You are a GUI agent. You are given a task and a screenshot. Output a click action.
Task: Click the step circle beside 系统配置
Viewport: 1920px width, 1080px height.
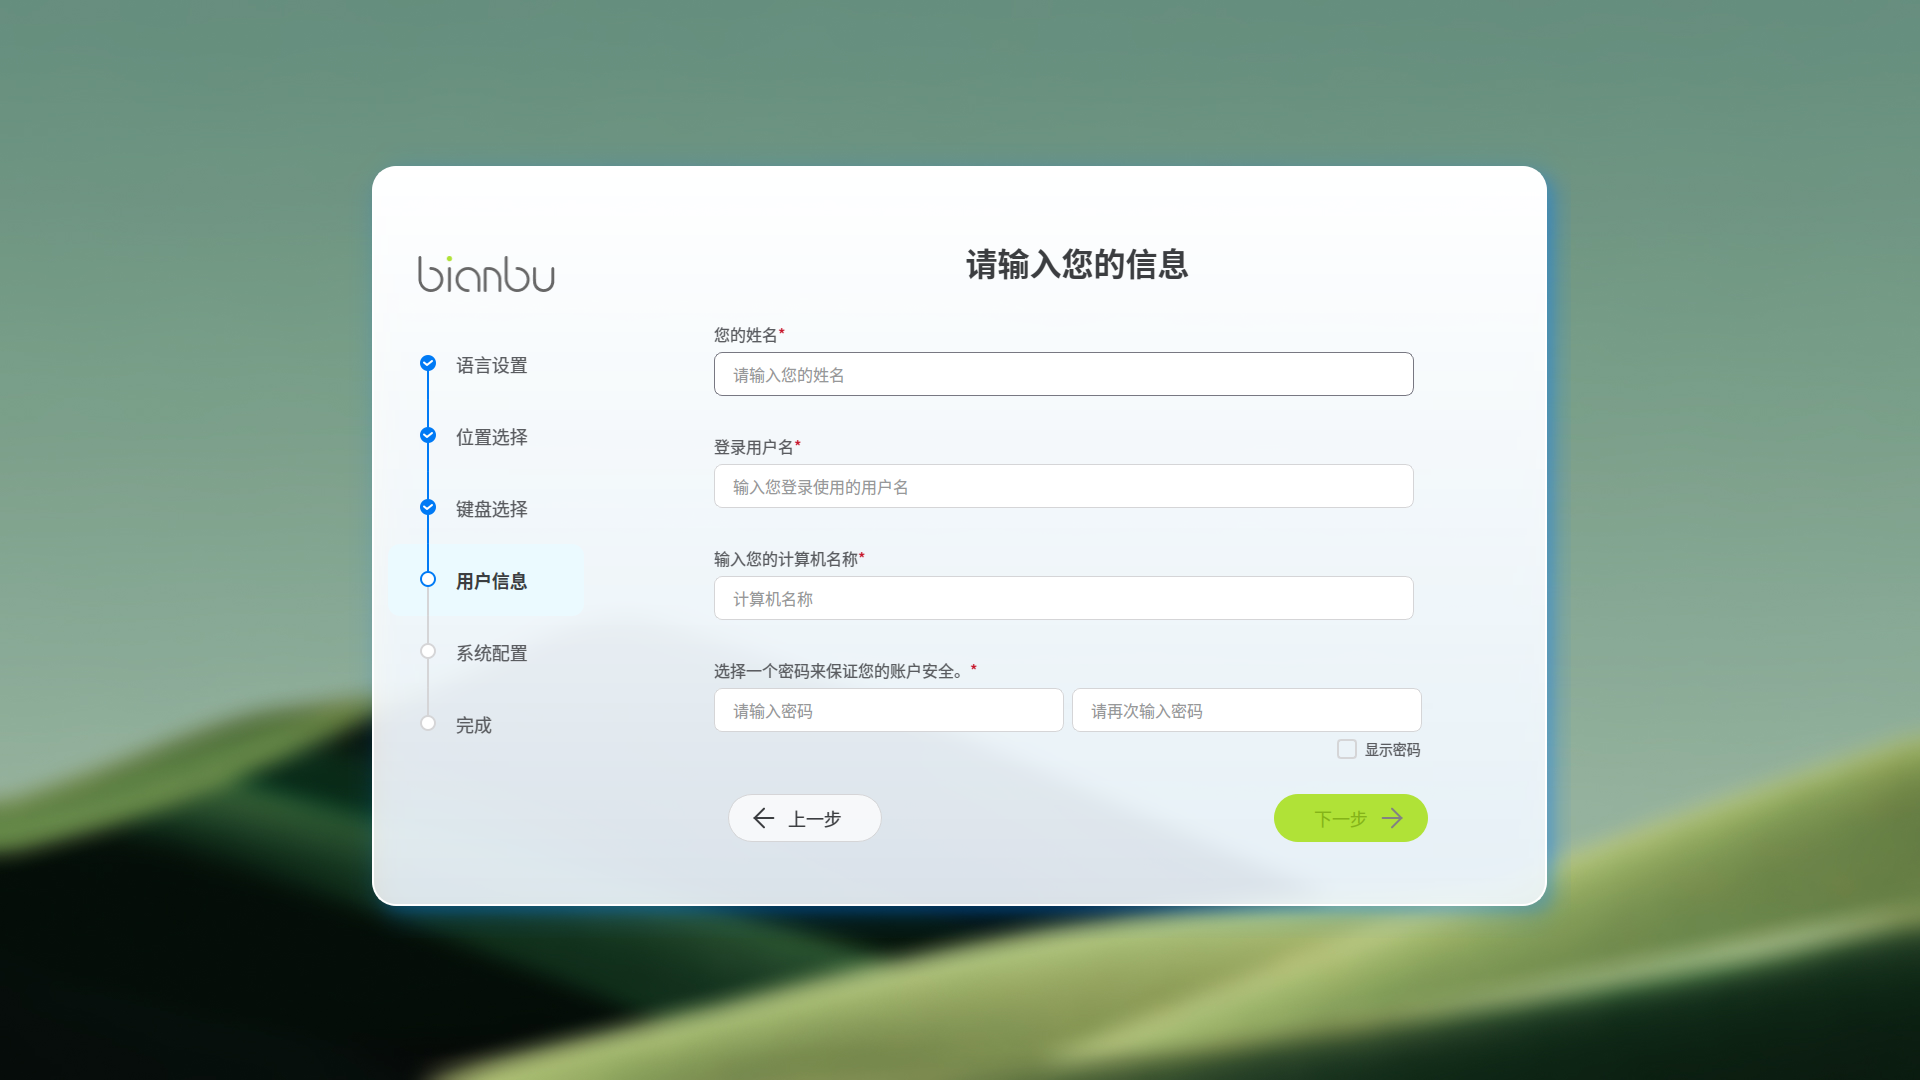coord(428,651)
